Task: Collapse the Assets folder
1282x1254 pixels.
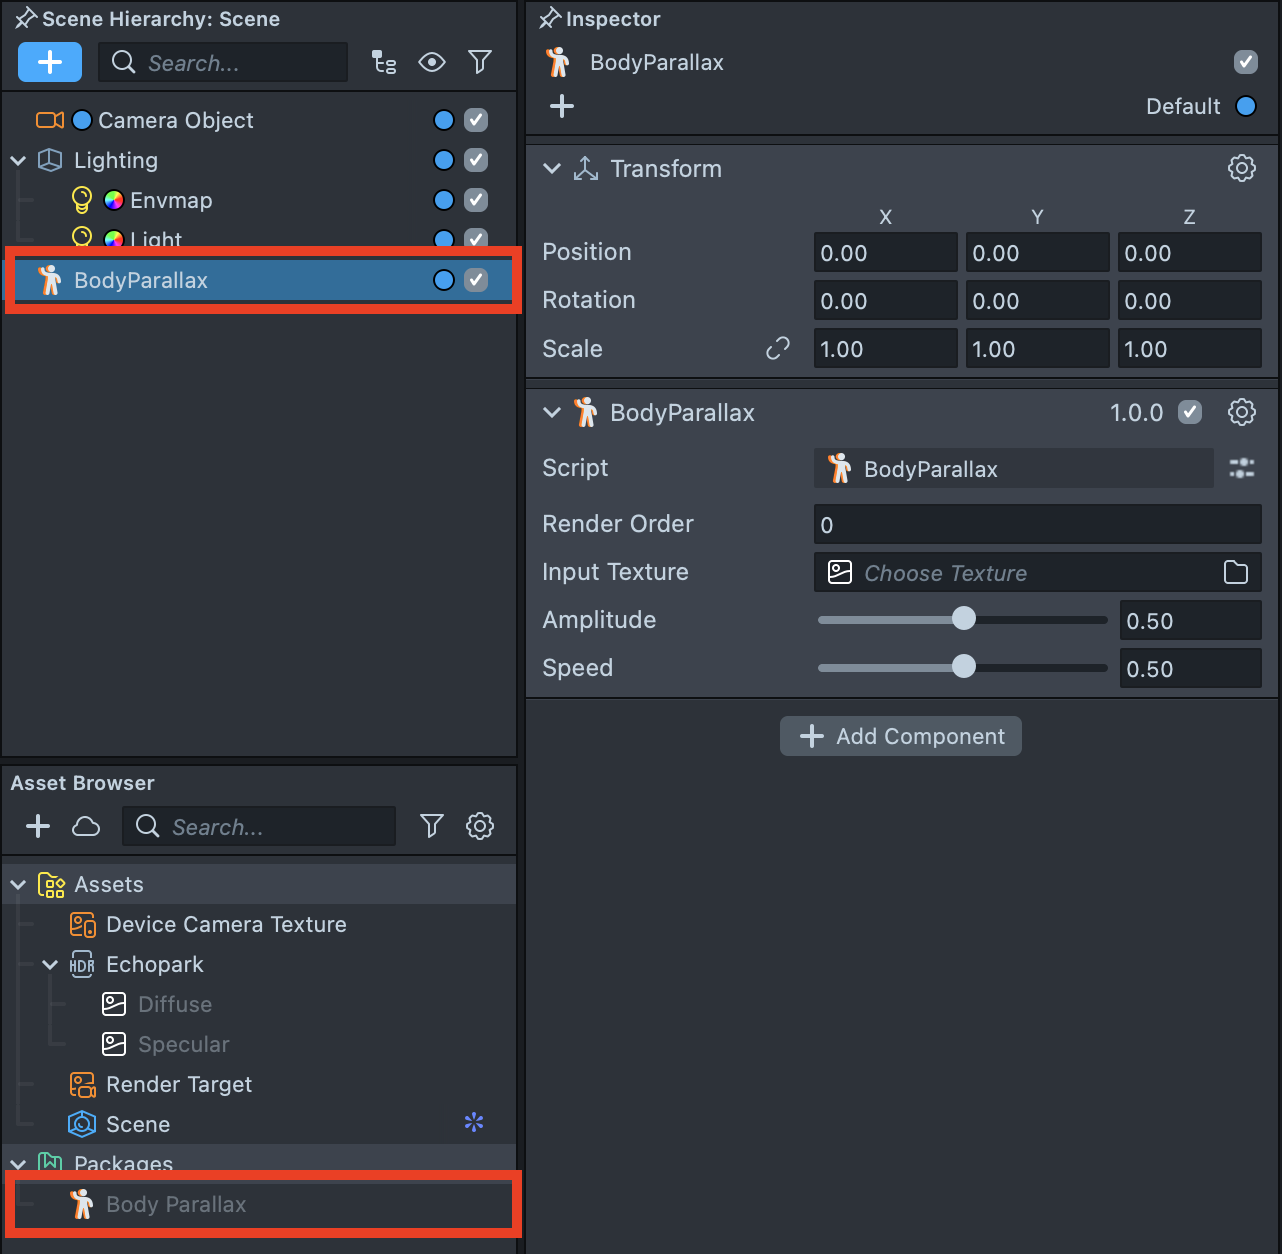Action: tap(18, 885)
